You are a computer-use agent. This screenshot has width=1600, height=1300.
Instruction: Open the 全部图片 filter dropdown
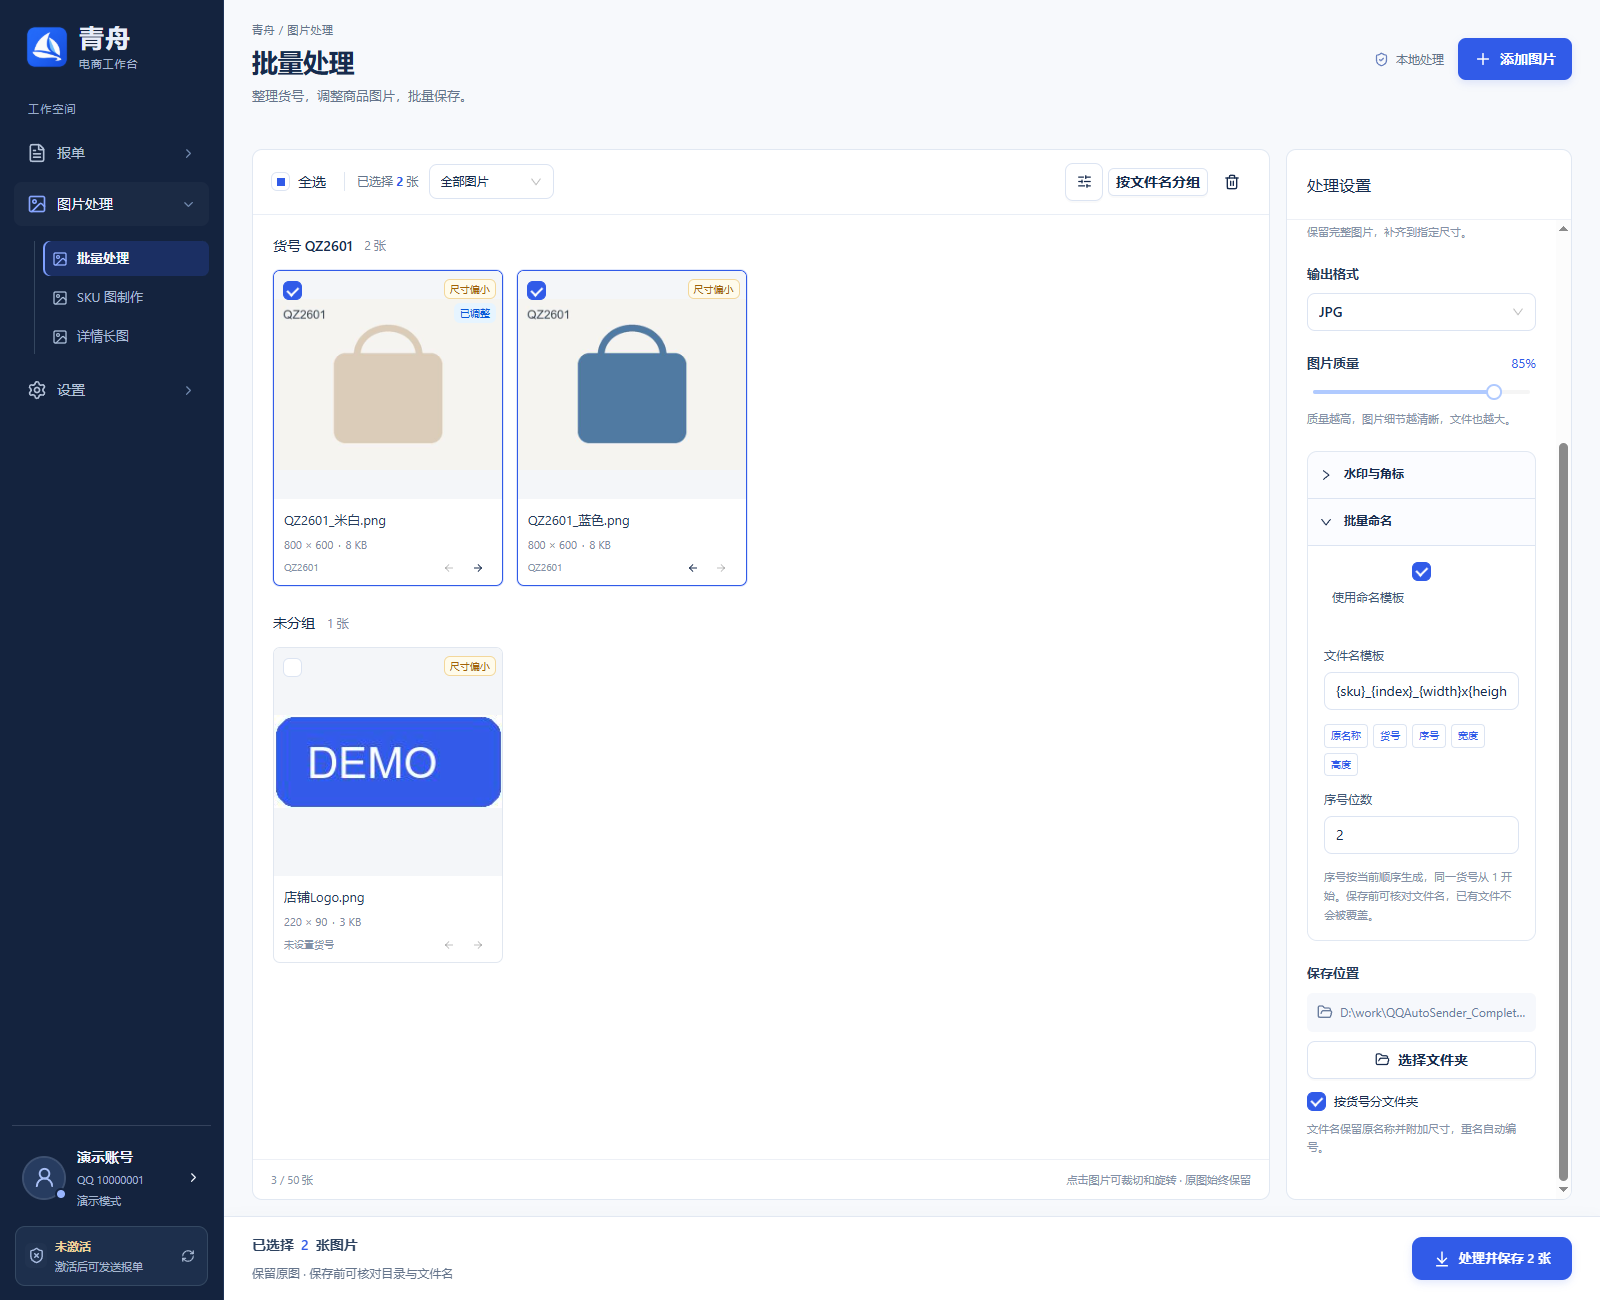tap(491, 182)
